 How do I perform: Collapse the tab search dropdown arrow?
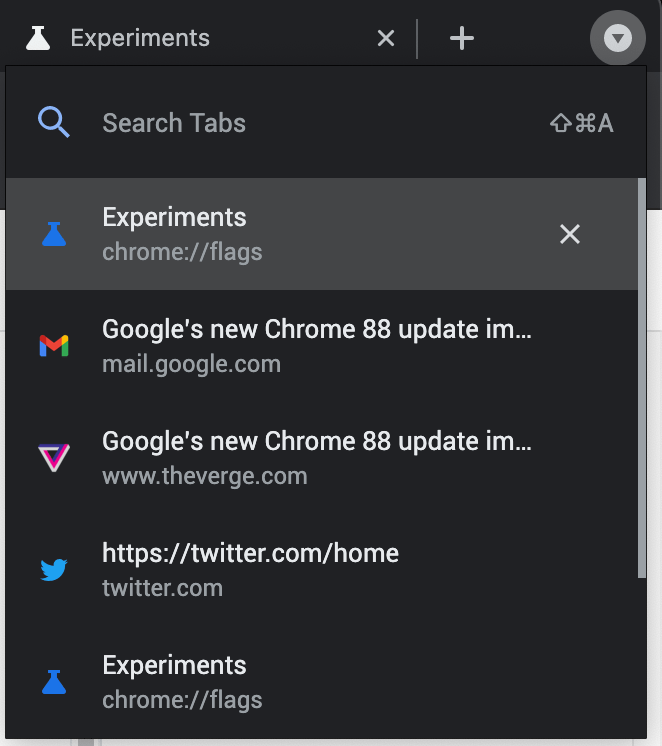point(618,39)
